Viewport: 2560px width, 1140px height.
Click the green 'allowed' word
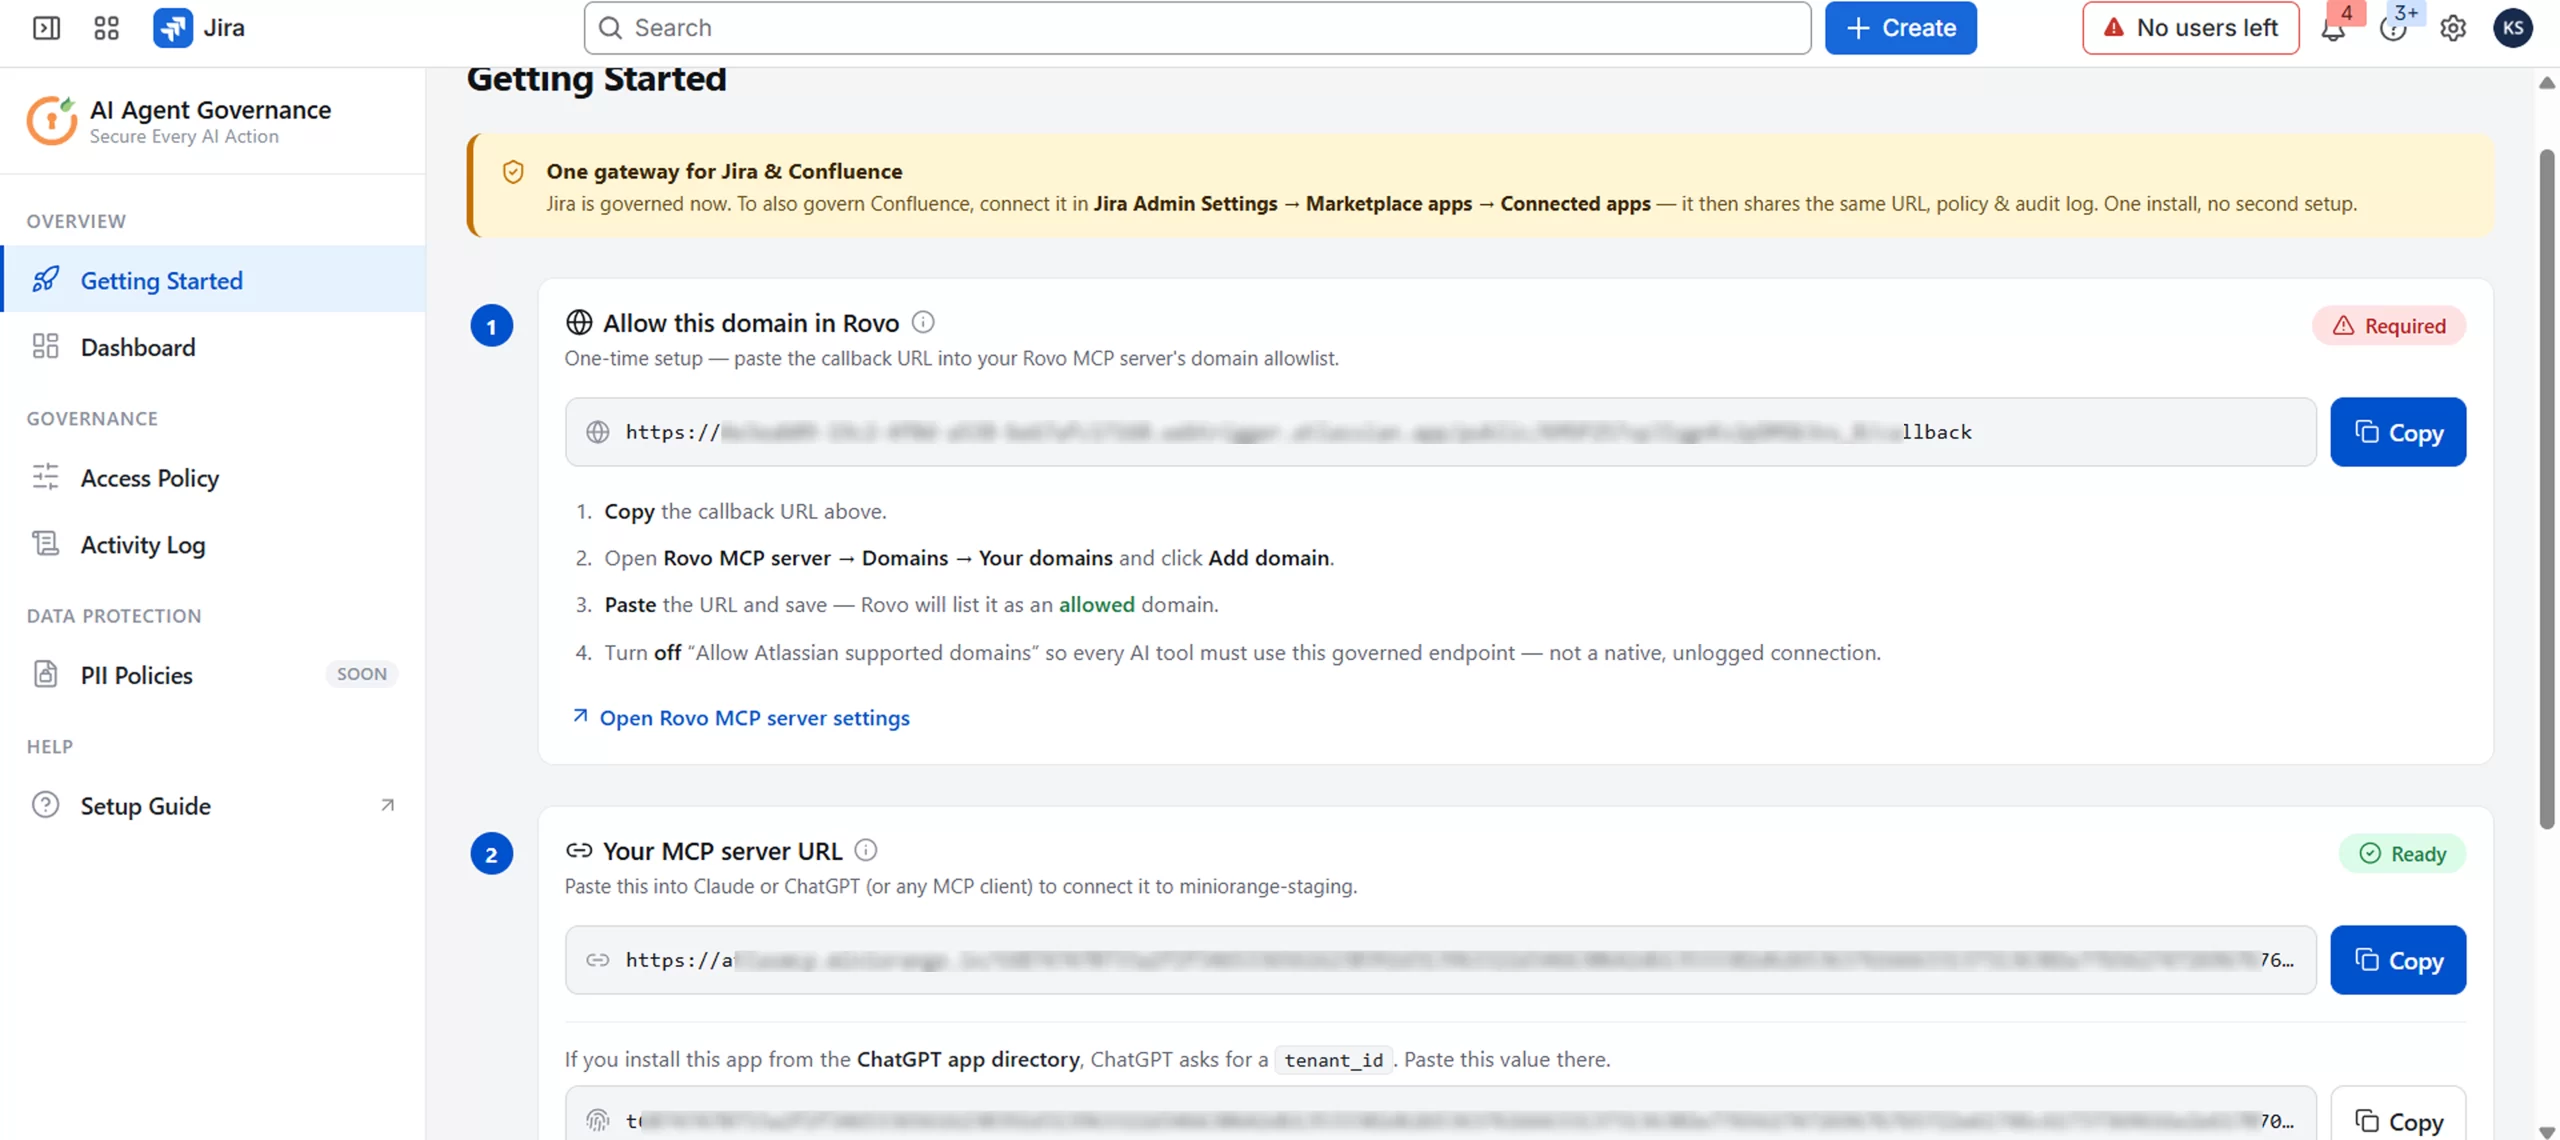coord(1096,605)
